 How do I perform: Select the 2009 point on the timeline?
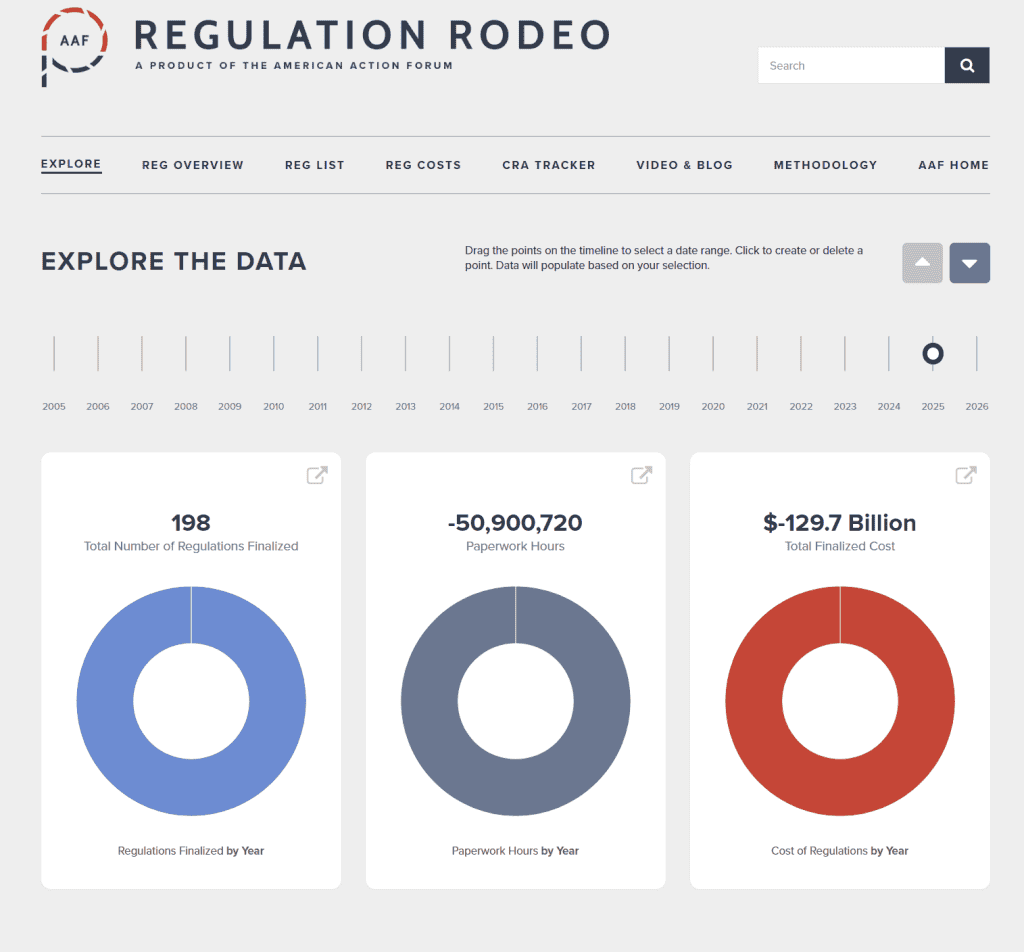click(x=230, y=354)
